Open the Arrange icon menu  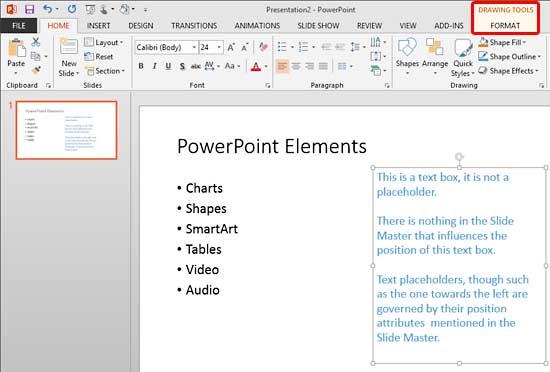point(435,56)
